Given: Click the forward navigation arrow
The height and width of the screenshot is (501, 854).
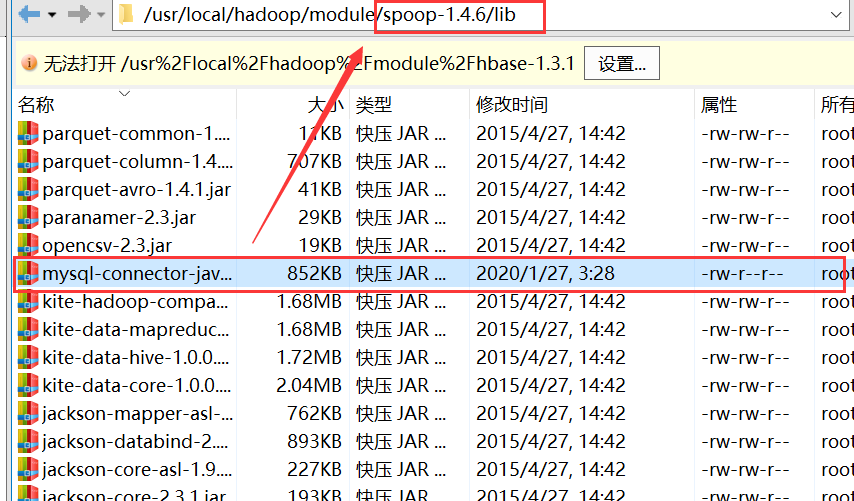Looking at the screenshot, I should click(x=78, y=14).
